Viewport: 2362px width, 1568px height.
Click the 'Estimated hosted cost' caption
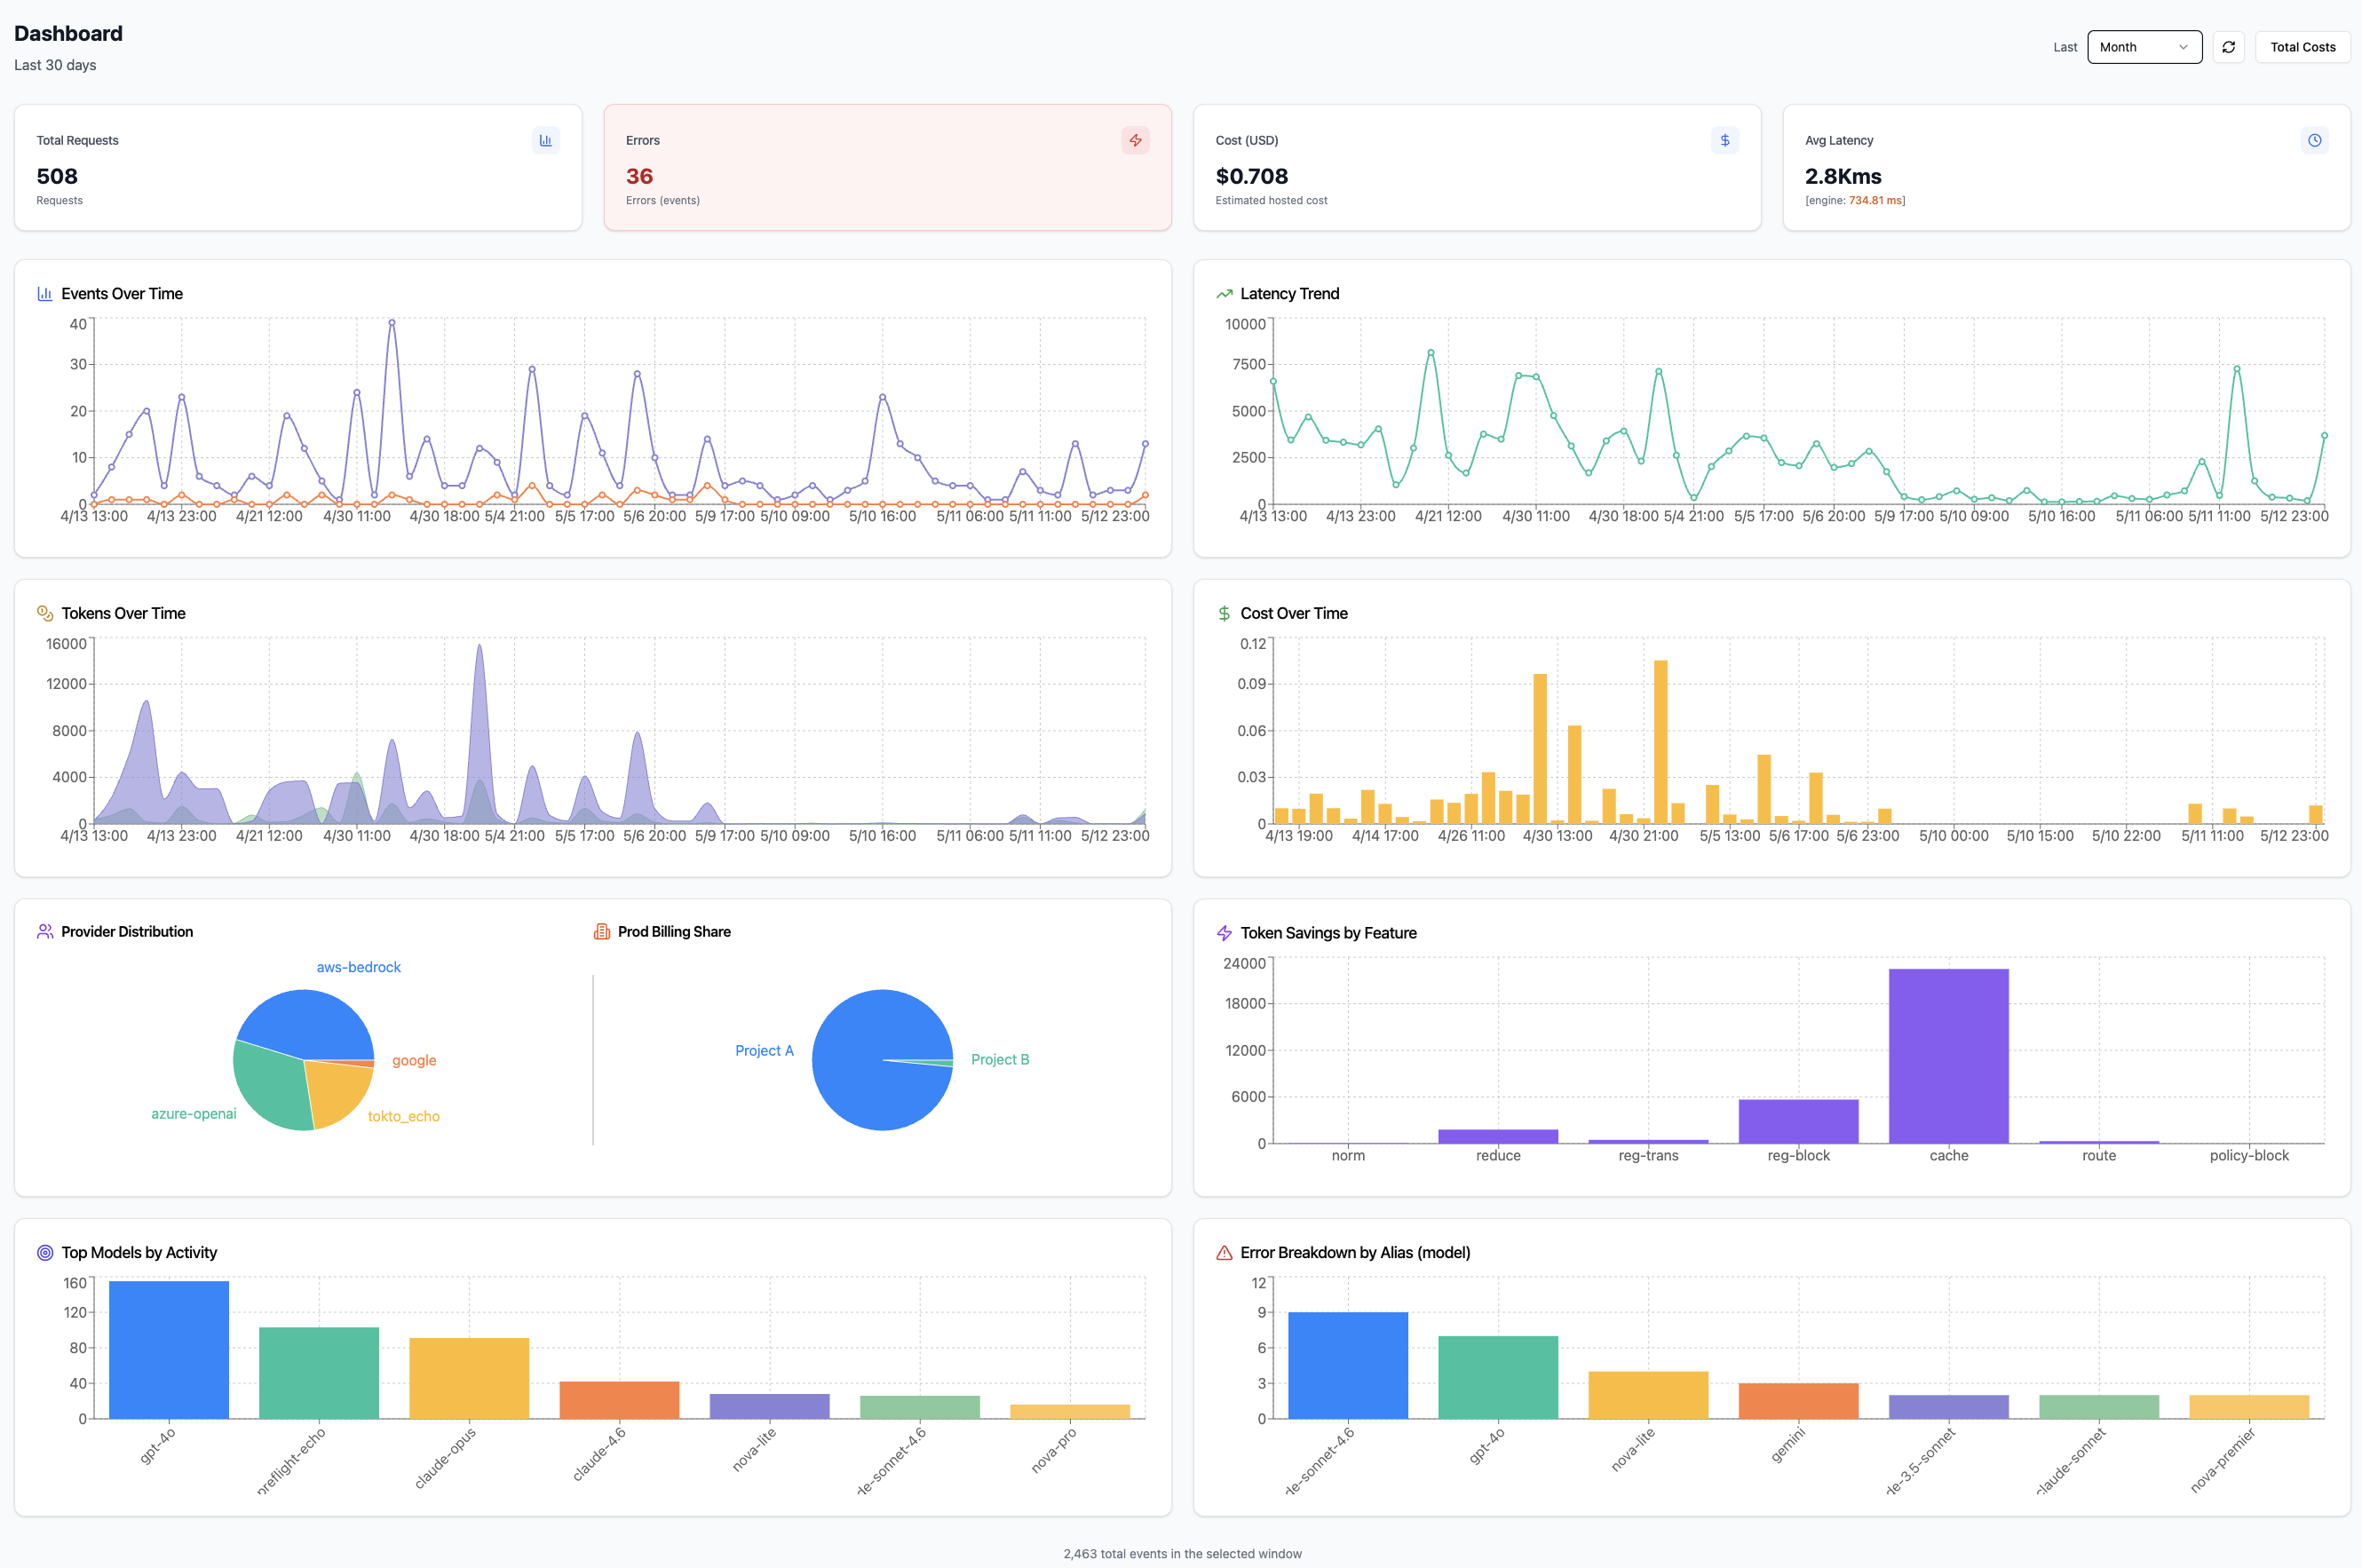click(1271, 200)
